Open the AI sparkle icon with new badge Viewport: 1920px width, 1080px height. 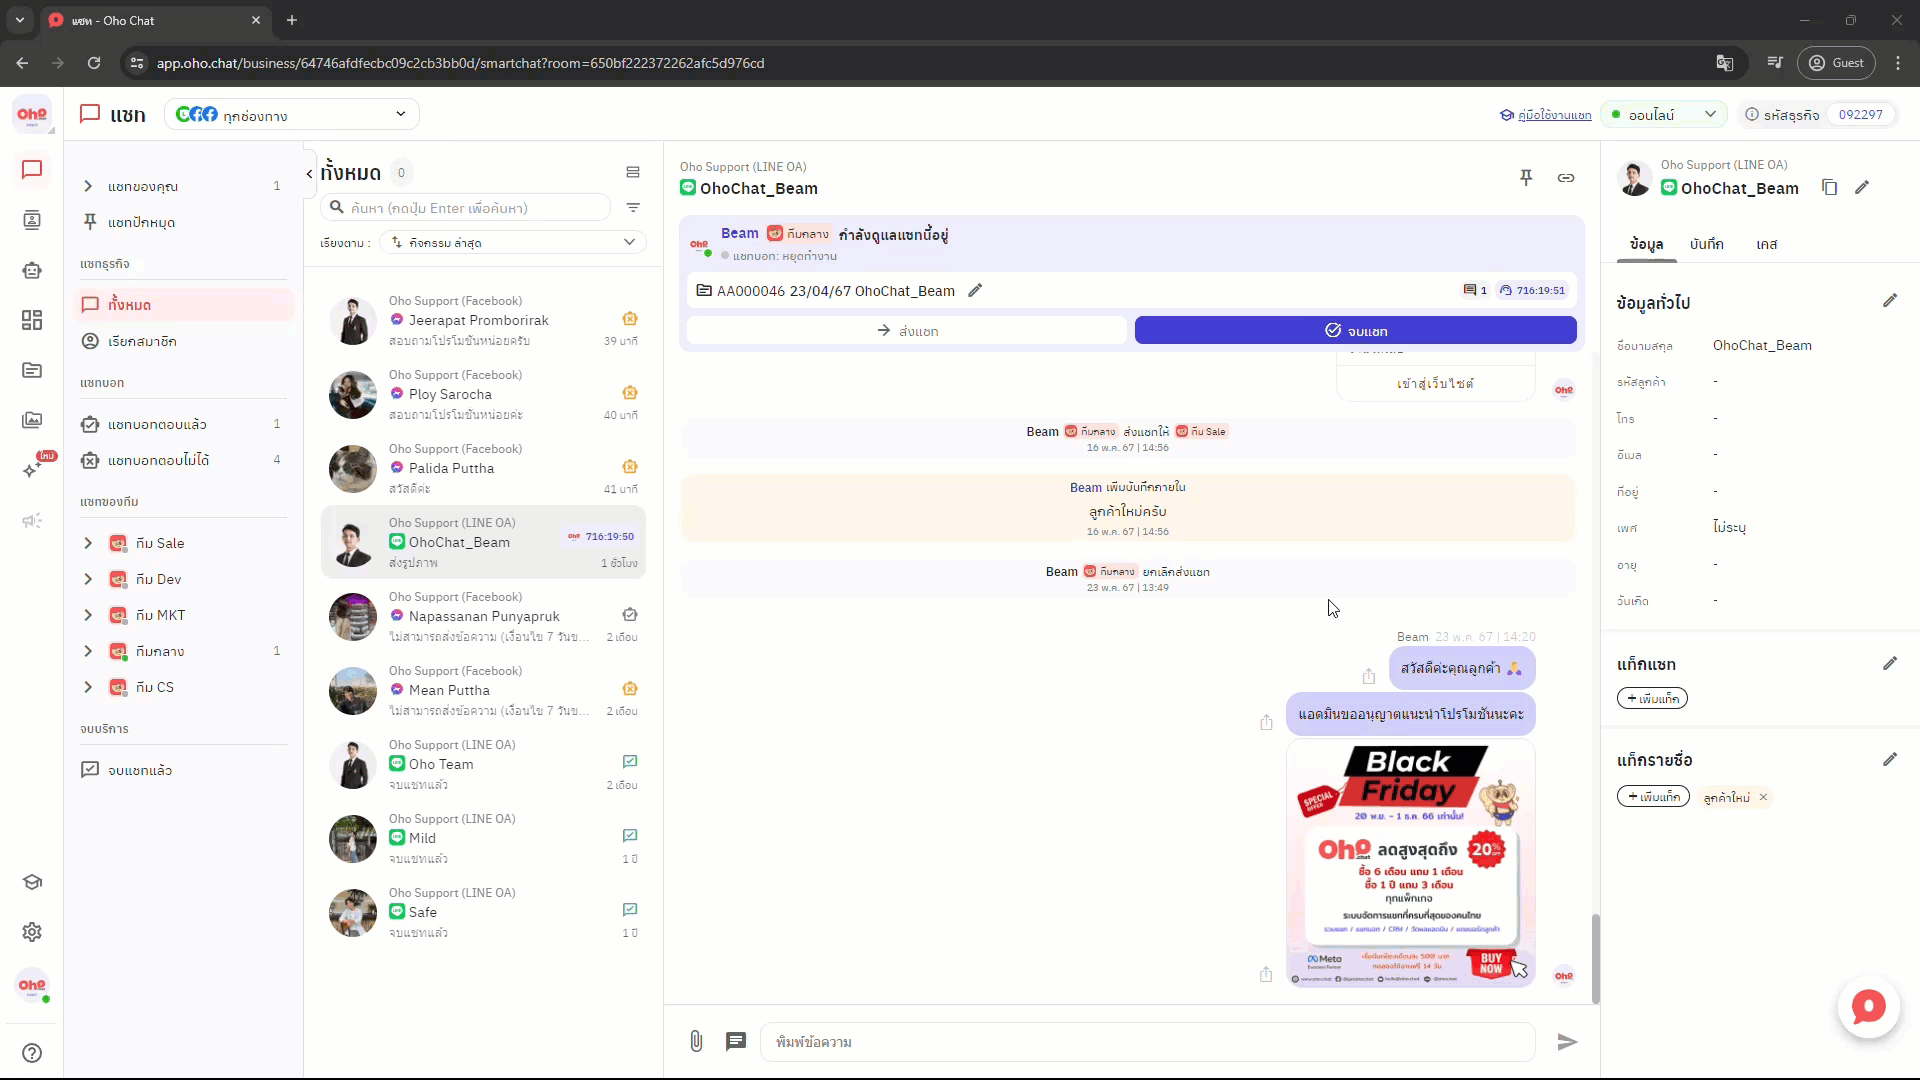coord(34,468)
